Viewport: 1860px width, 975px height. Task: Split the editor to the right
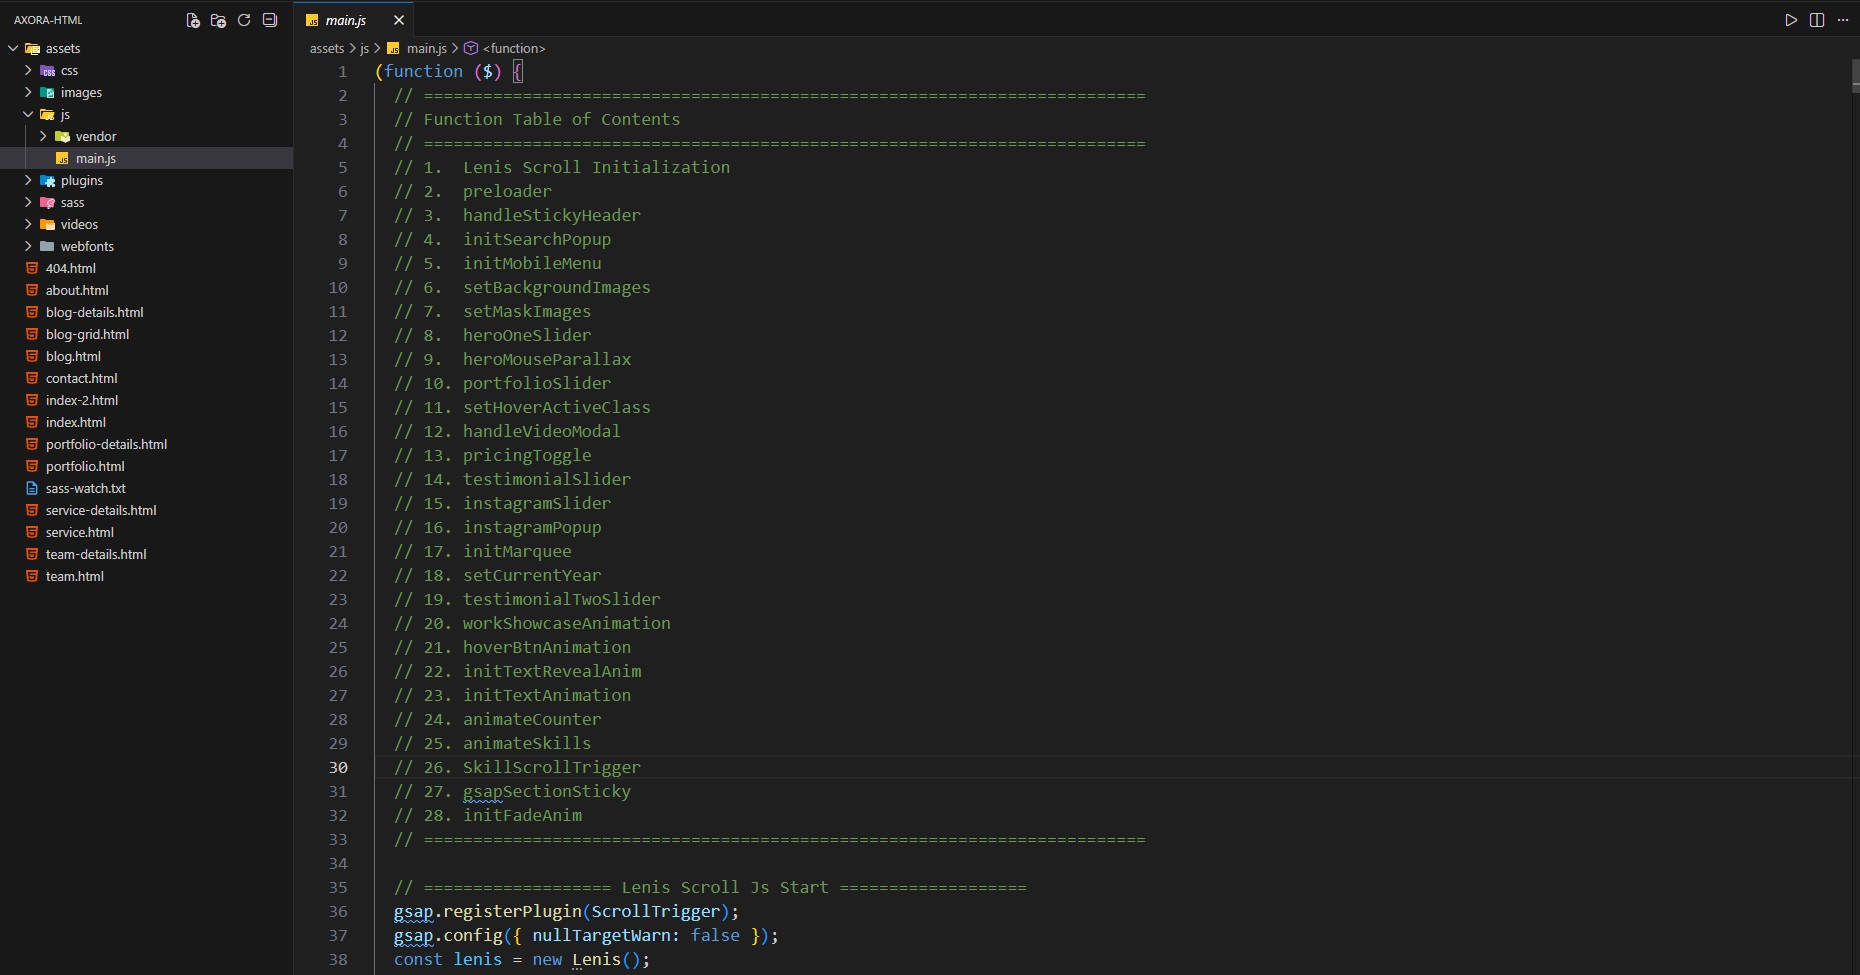(x=1817, y=20)
